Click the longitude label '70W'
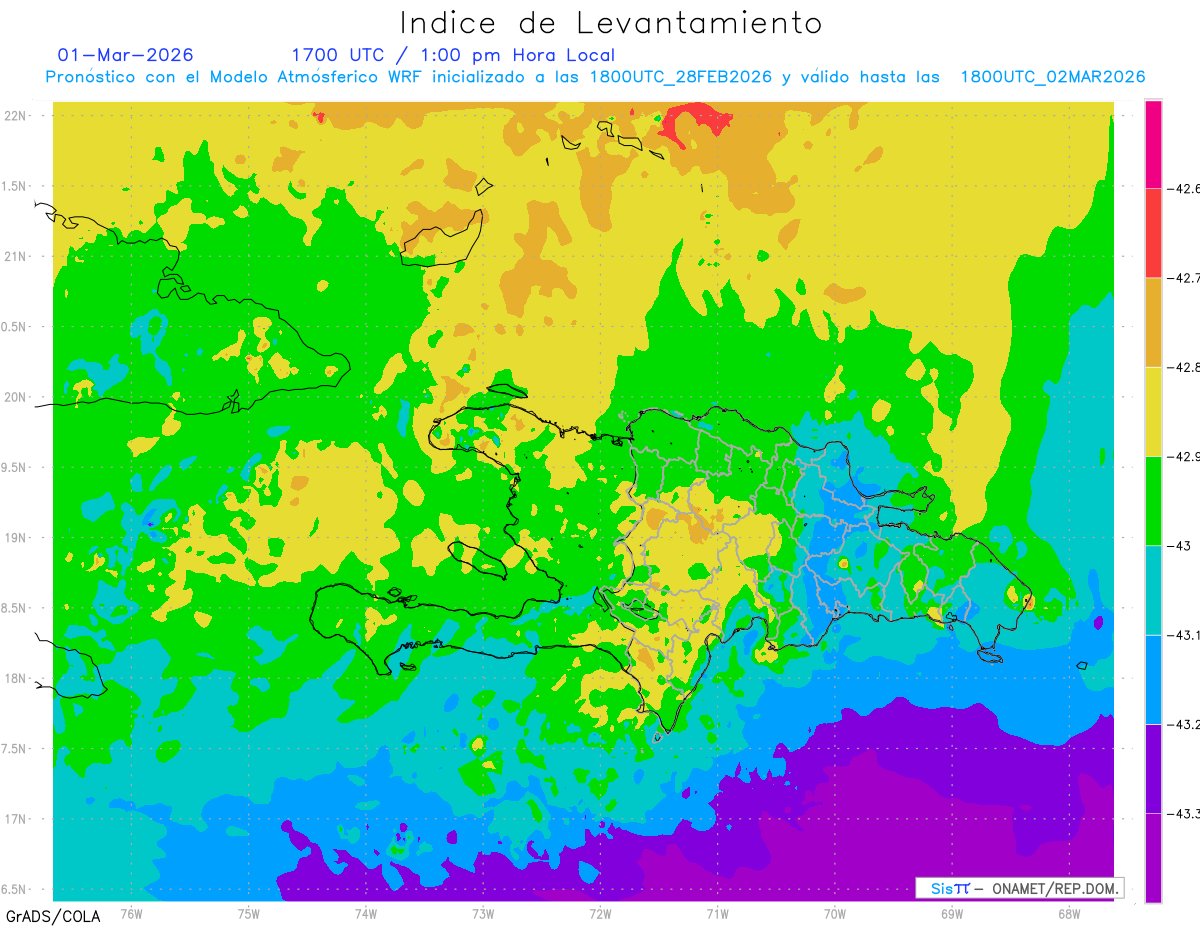 pyautogui.click(x=834, y=913)
